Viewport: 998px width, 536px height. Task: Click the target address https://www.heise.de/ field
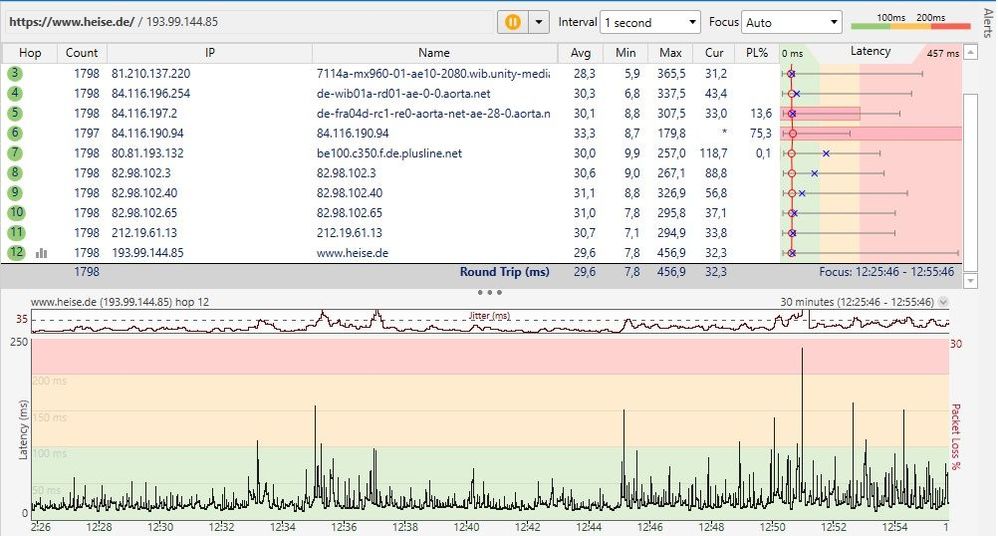(x=70, y=21)
